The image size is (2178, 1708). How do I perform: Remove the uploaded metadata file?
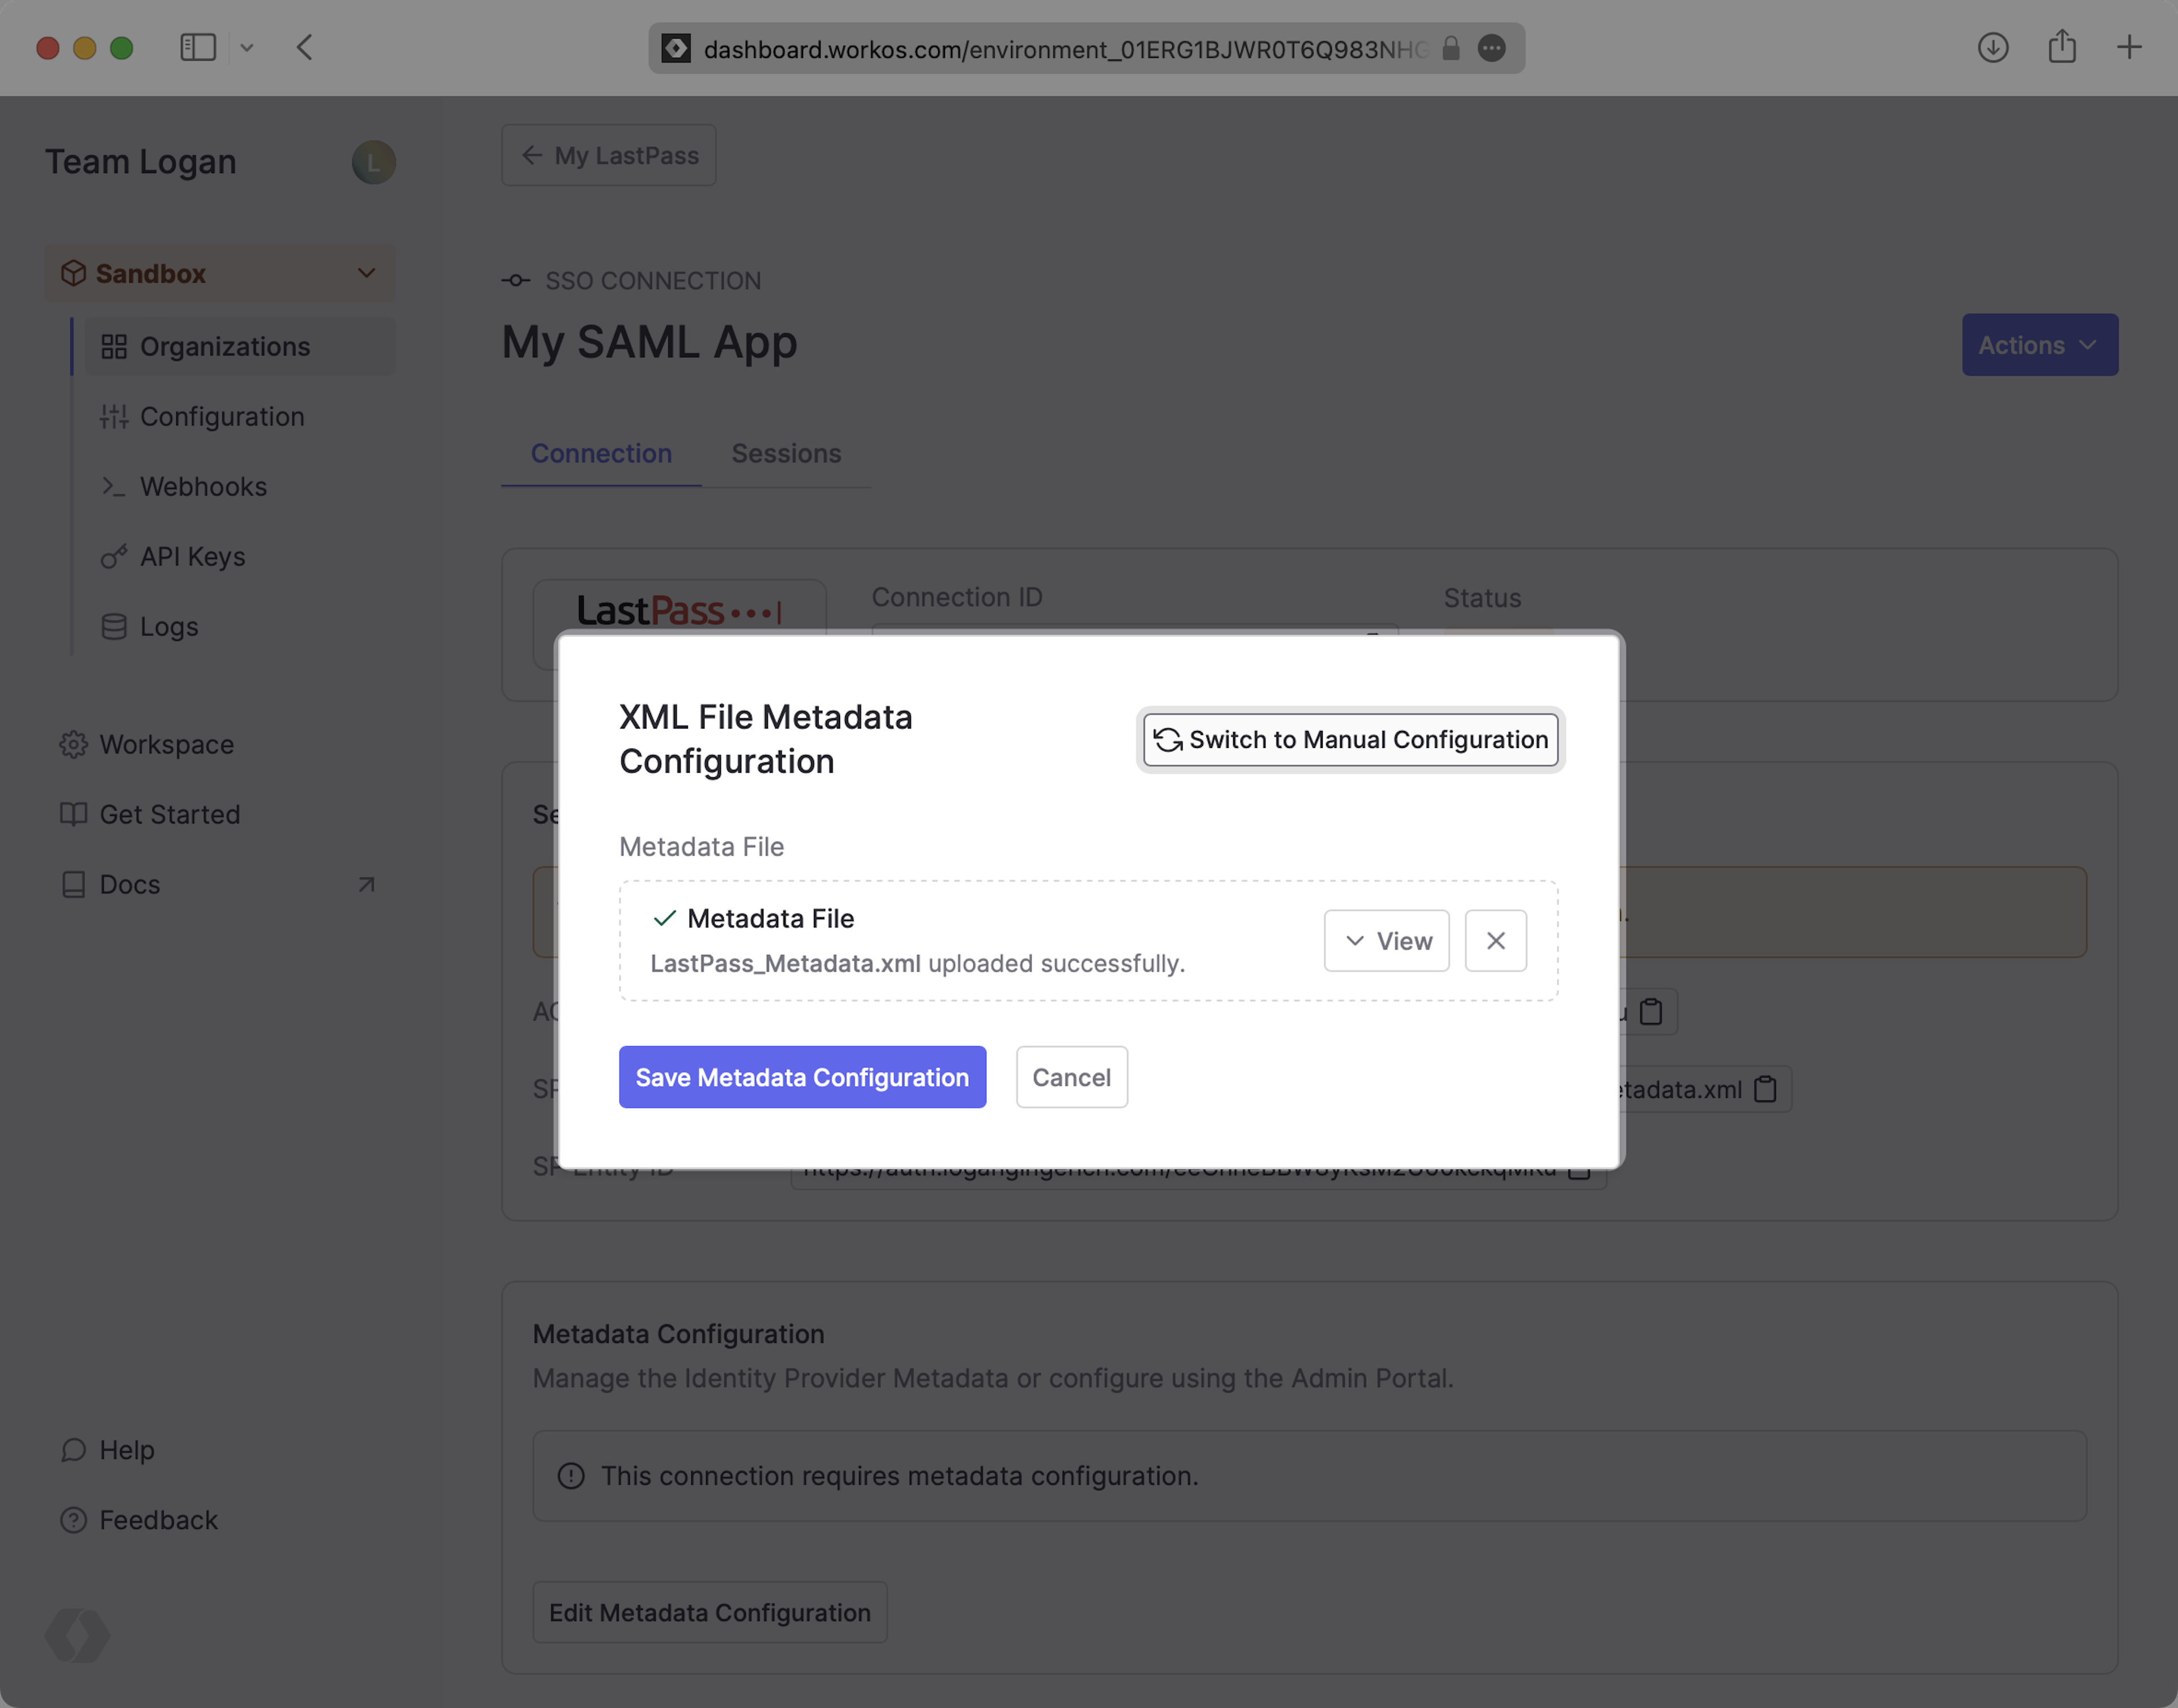point(1495,940)
